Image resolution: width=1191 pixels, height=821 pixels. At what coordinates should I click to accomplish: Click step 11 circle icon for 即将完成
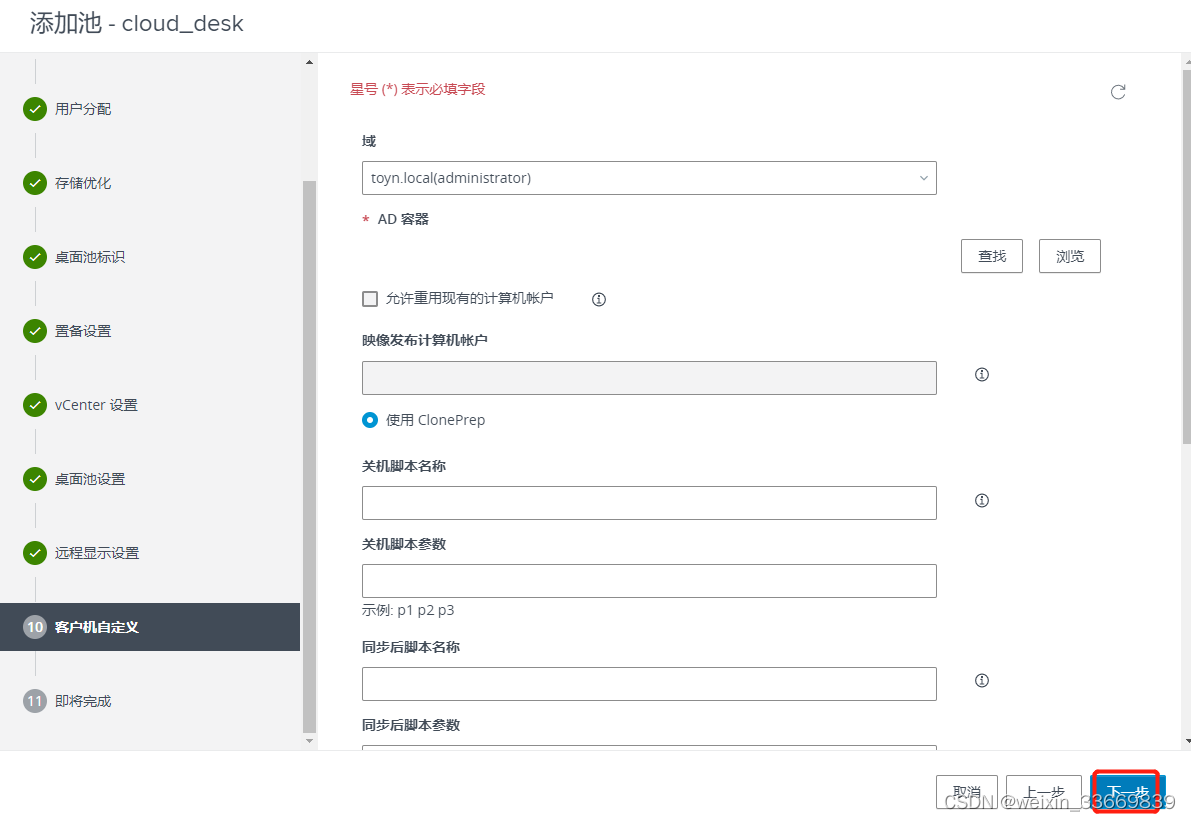point(35,701)
